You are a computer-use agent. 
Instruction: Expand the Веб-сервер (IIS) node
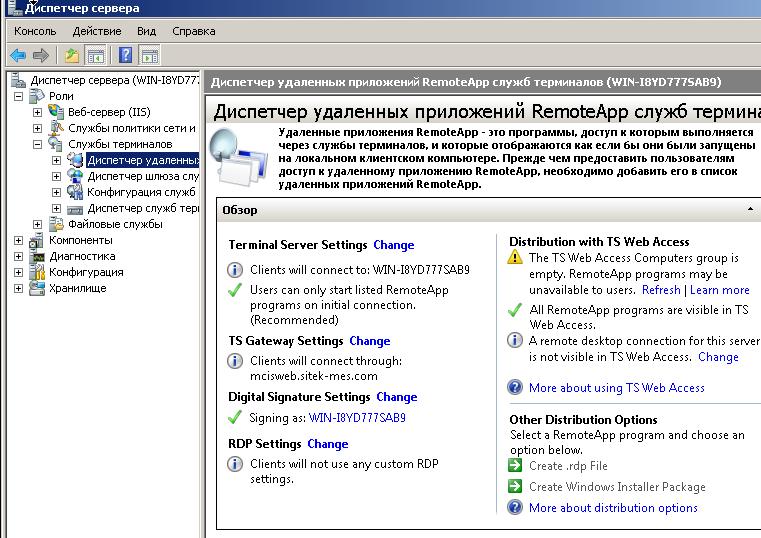click(x=37, y=112)
